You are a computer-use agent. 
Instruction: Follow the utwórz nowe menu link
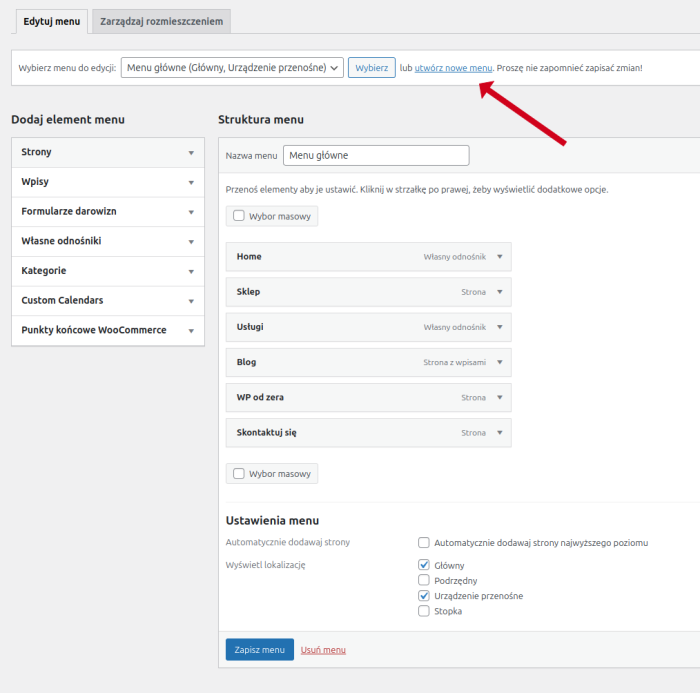(453, 68)
